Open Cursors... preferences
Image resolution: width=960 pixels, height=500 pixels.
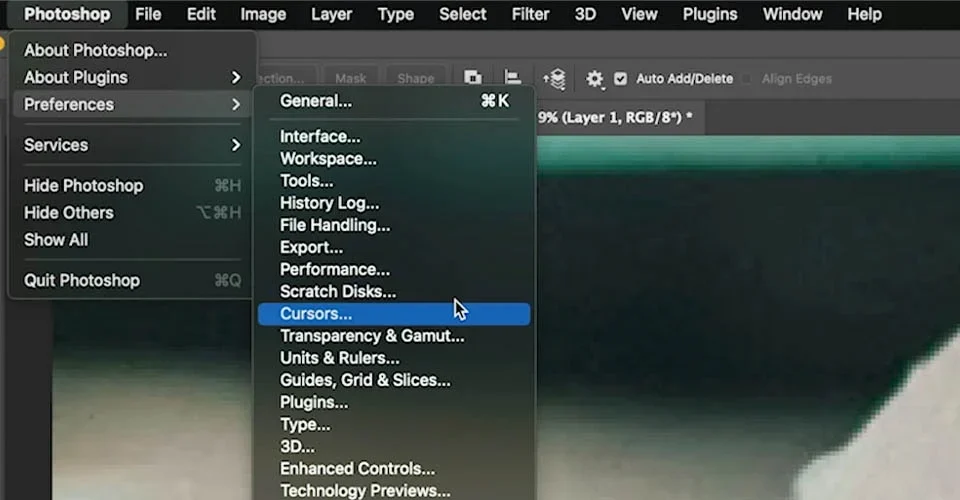[x=394, y=314]
